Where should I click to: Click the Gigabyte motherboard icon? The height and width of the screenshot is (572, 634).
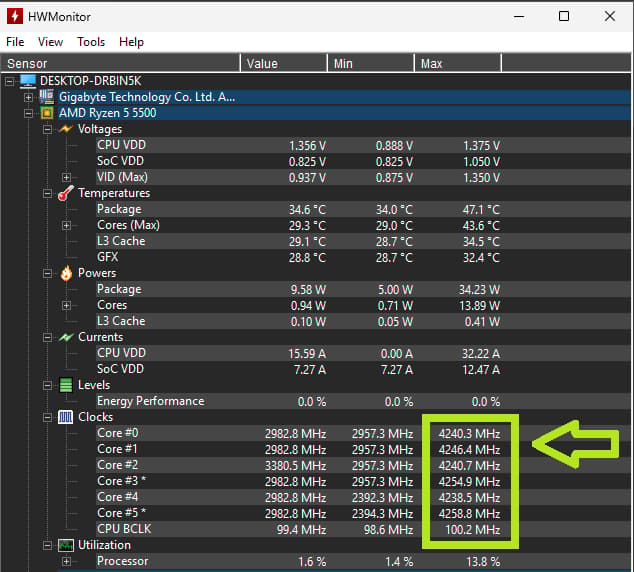pos(46,97)
